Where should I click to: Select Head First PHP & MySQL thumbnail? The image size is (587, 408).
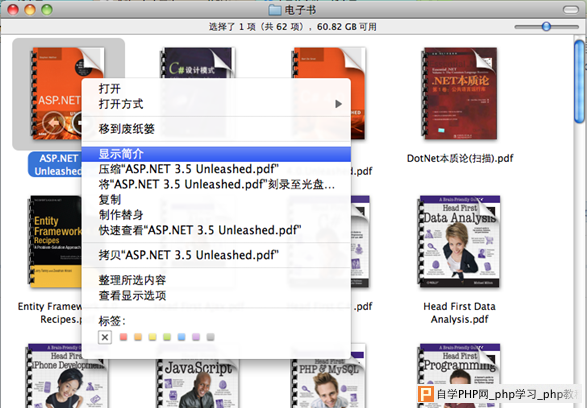328,384
